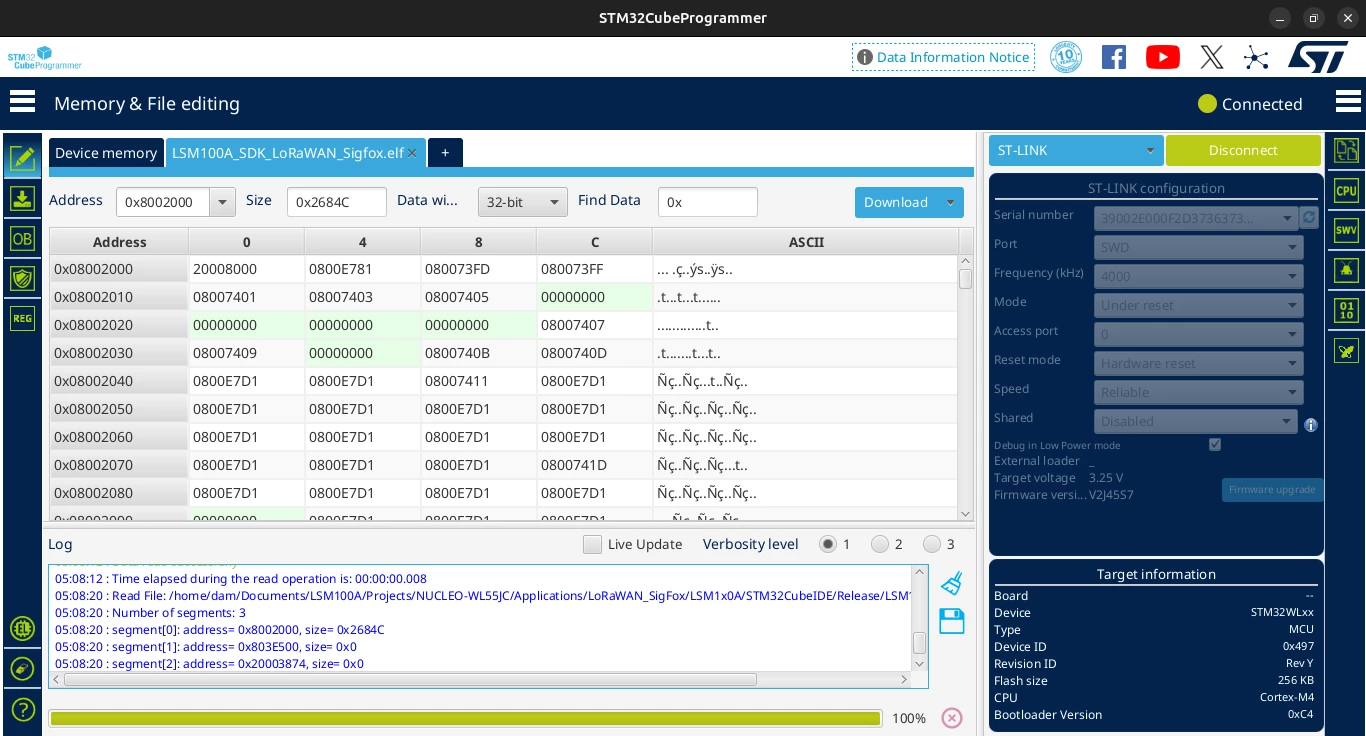Click the Address input field
The image size is (1366, 736).
point(163,202)
